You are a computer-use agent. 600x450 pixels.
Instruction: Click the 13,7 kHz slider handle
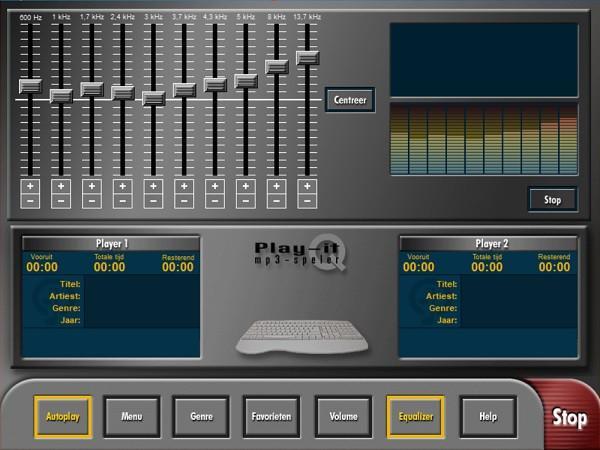click(308, 58)
